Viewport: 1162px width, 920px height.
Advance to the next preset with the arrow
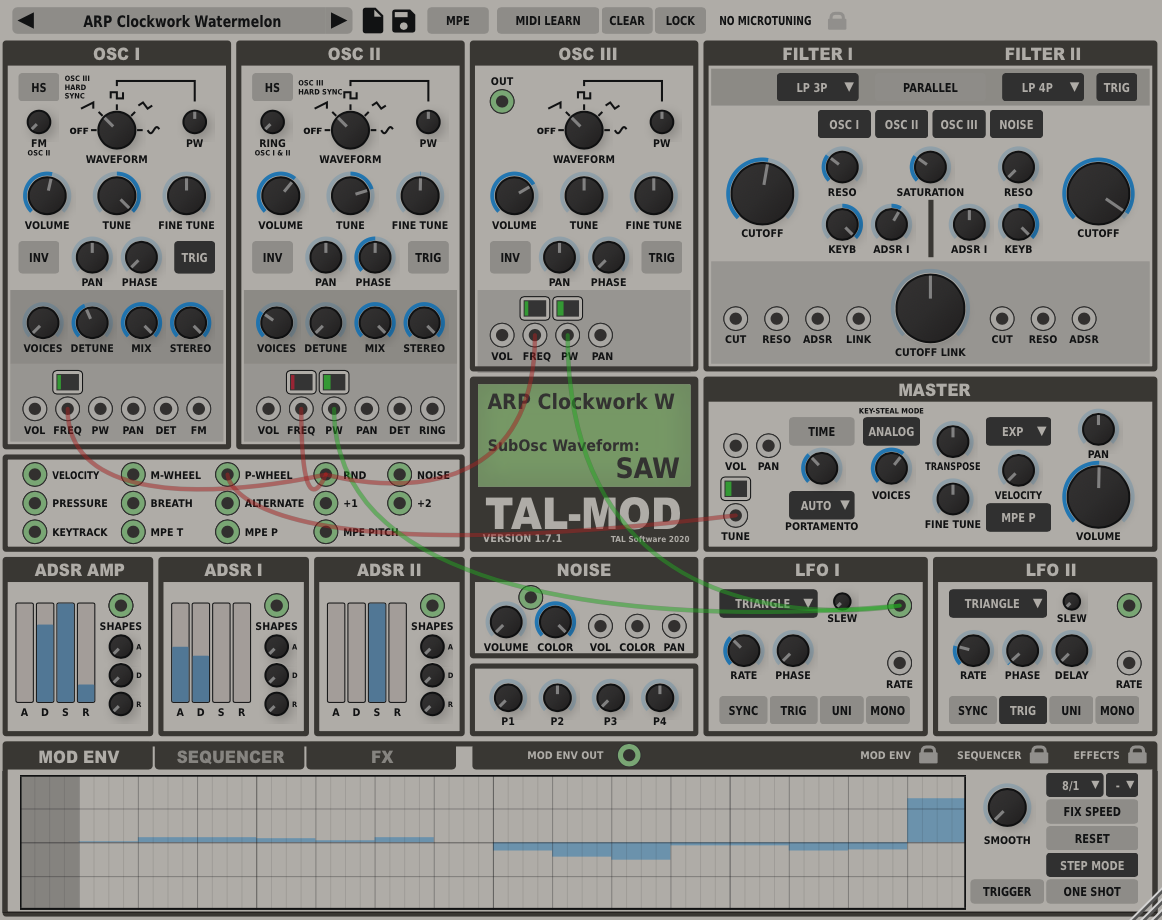pyautogui.click(x=341, y=20)
